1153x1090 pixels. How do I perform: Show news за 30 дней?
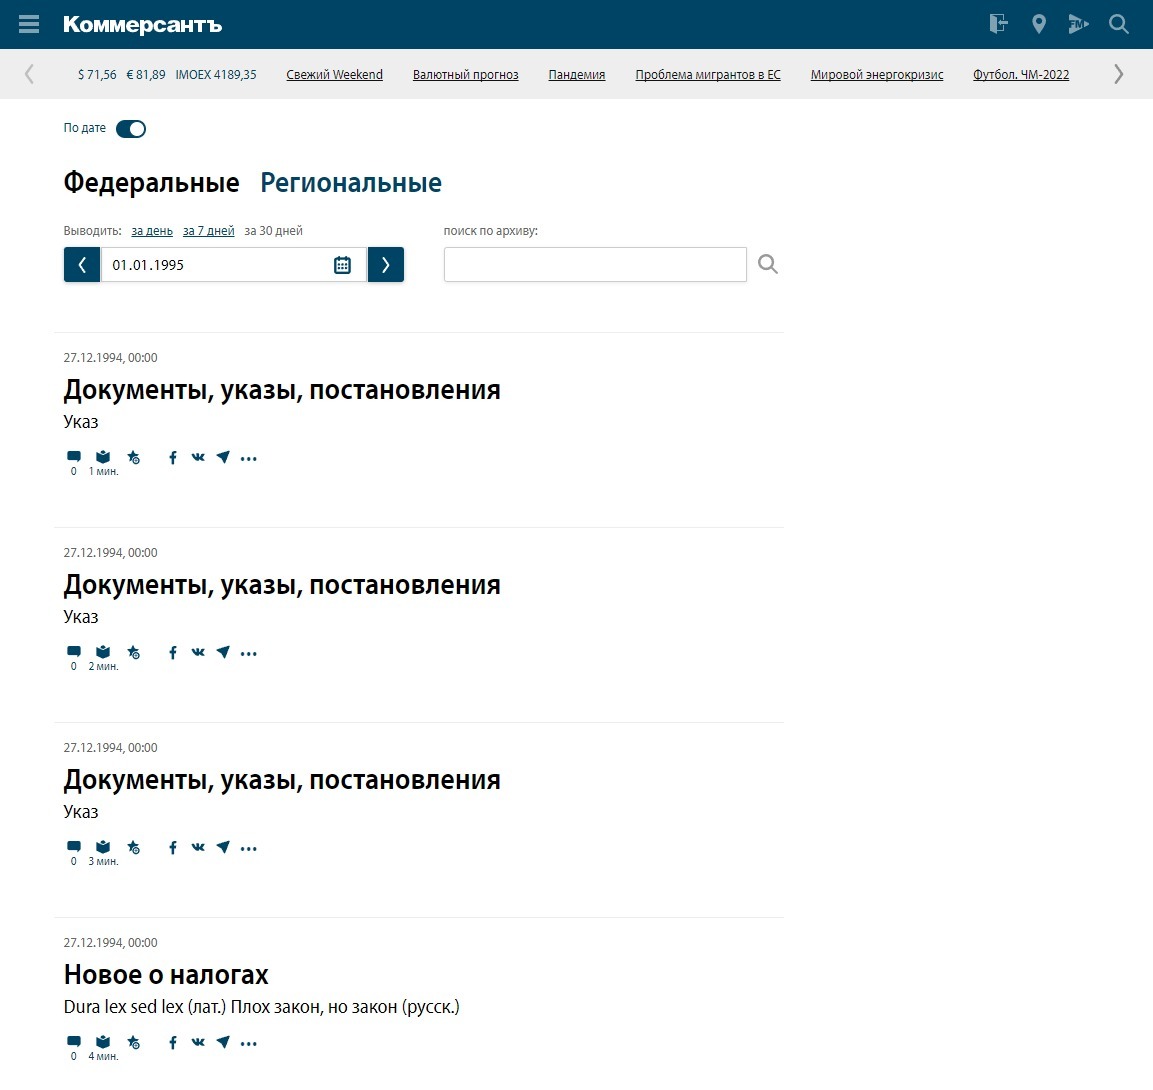point(274,231)
